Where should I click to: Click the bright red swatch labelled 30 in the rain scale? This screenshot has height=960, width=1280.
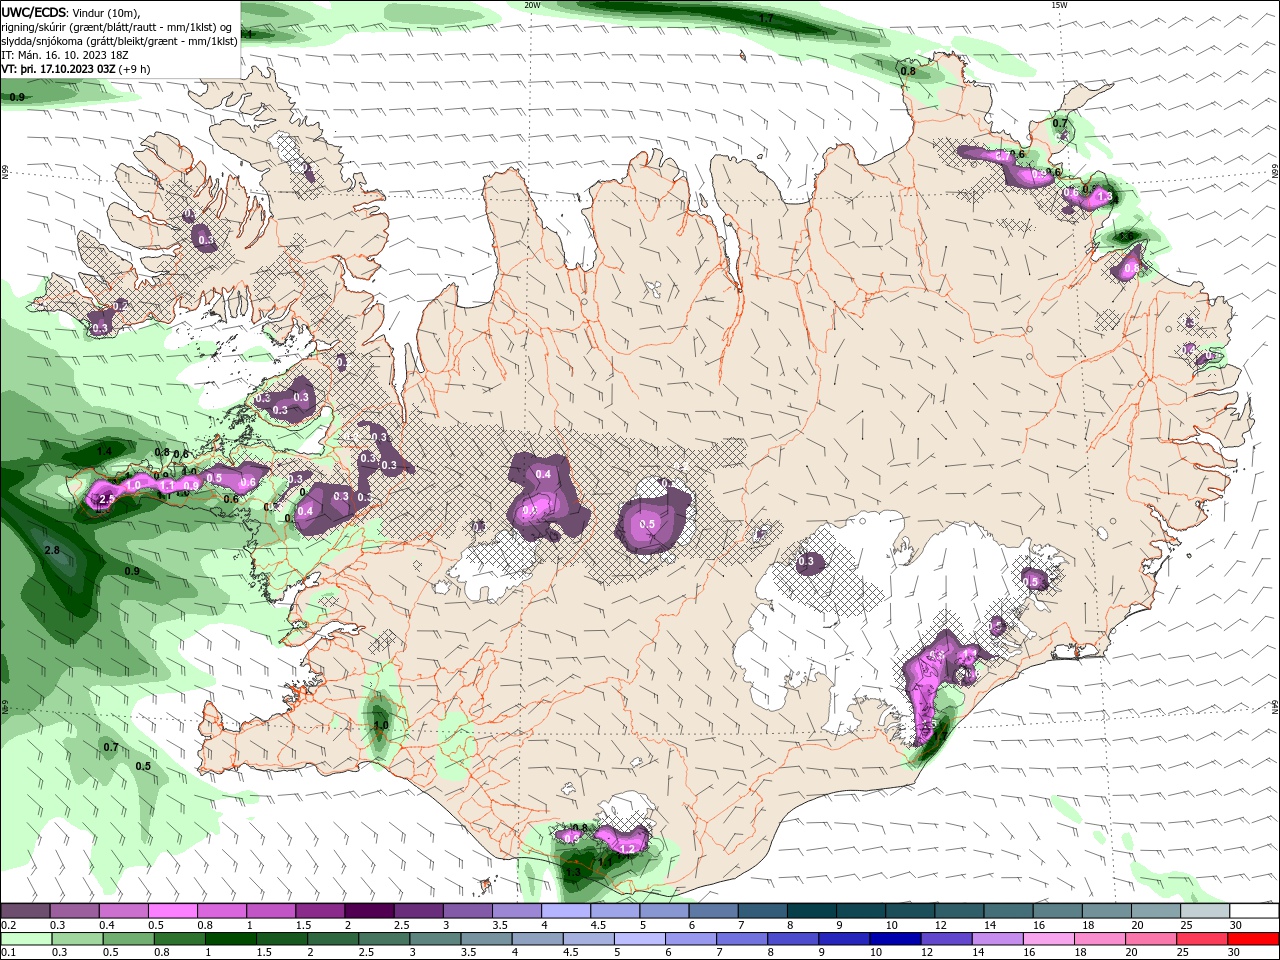click(x=1255, y=939)
